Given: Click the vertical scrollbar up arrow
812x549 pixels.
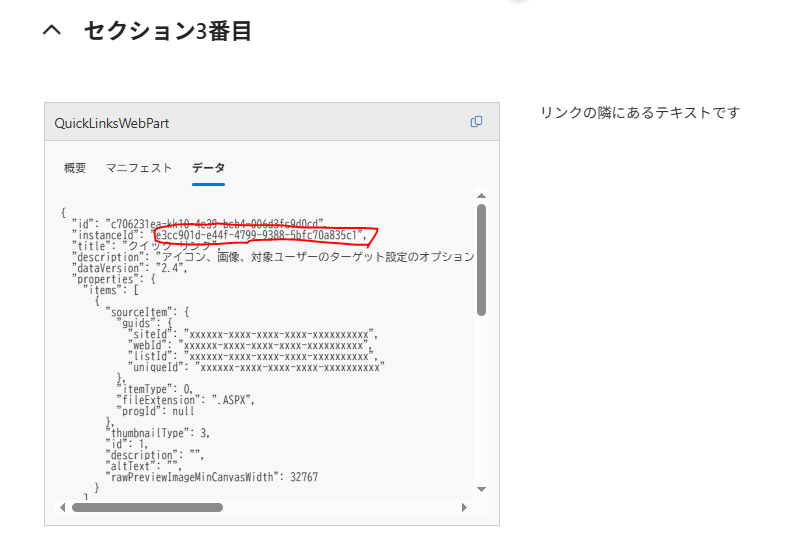Looking at the screenshot, I should coord(481,196).
